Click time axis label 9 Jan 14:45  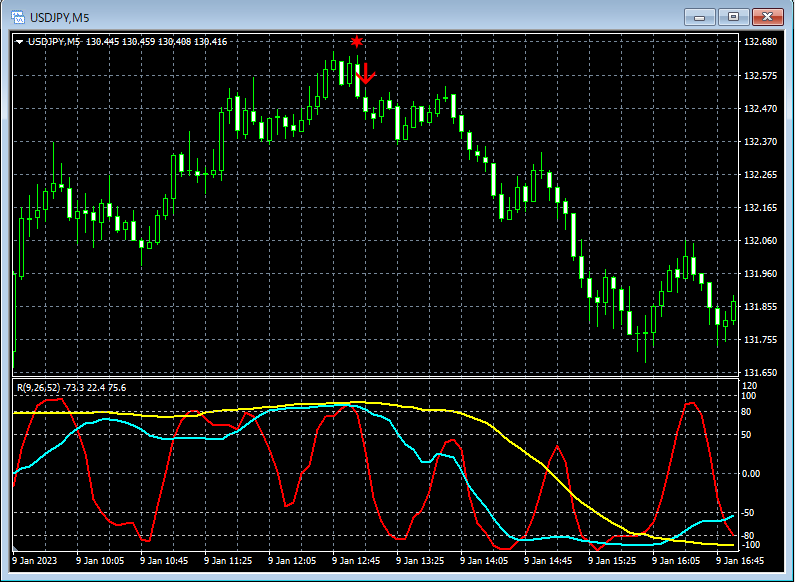click(548, 561)
